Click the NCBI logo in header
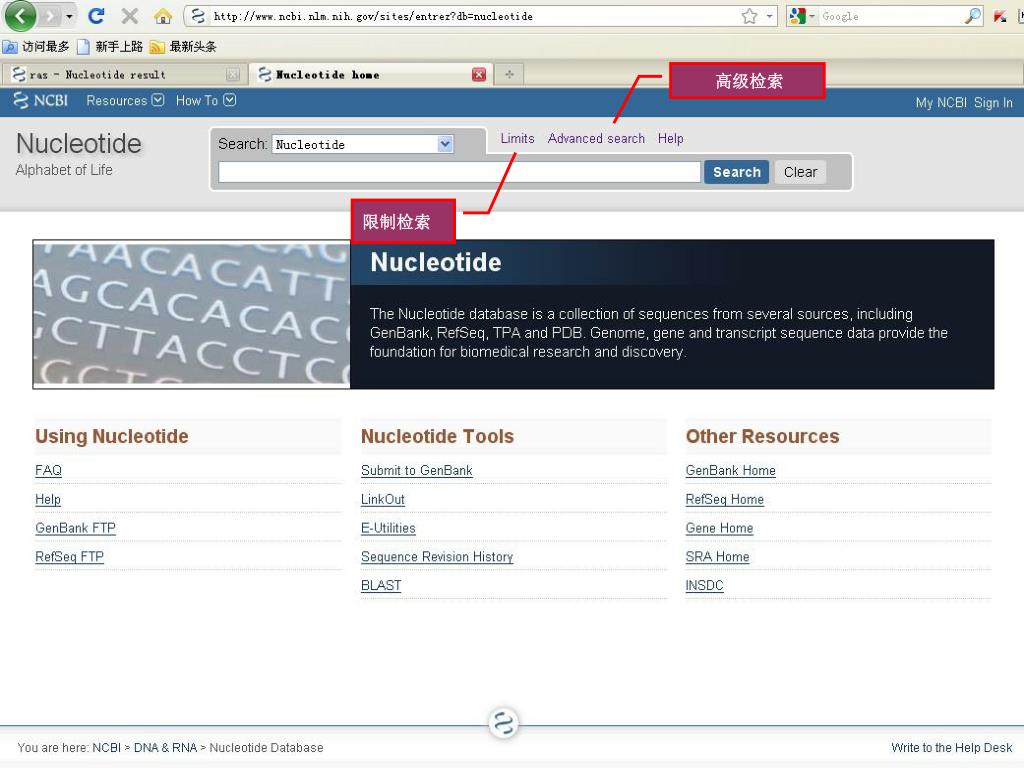 click(x=40, y=101)
